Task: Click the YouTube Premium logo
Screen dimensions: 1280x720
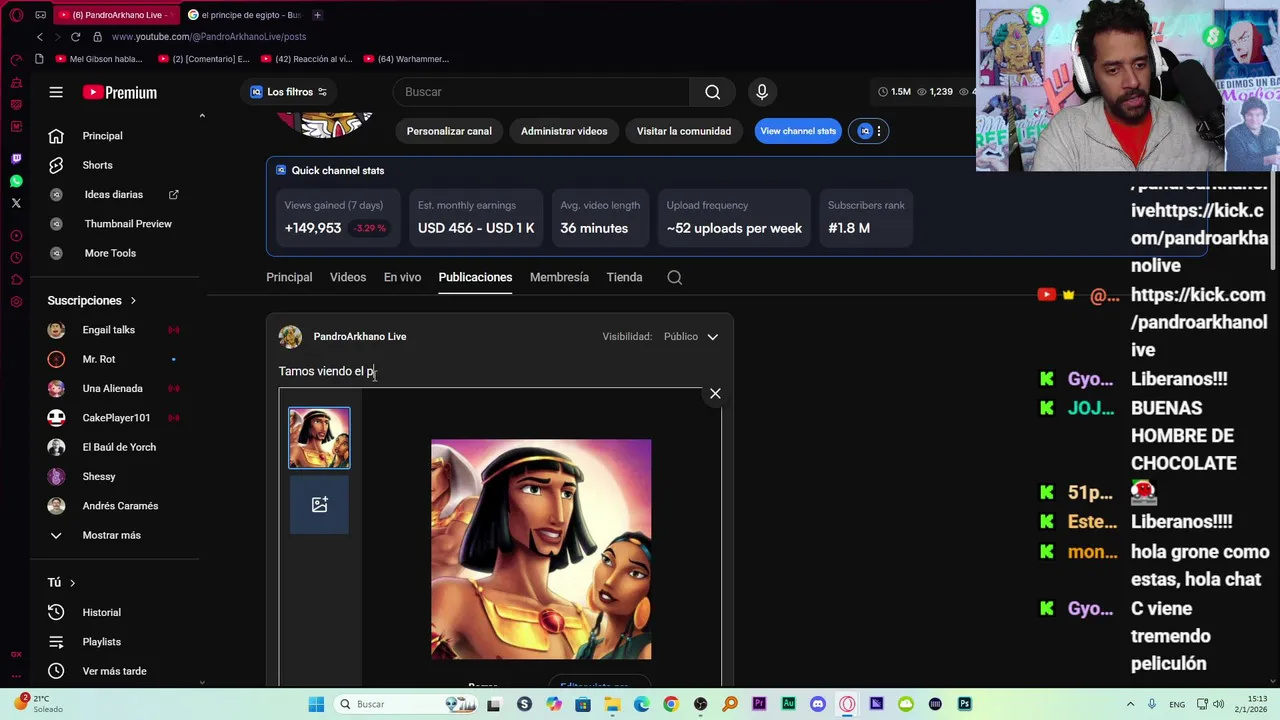Action: tap(120, 92)
